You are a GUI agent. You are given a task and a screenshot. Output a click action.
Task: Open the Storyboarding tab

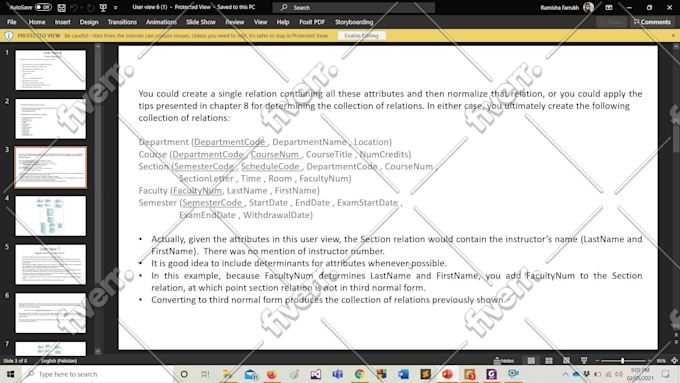pyautogui.click(x=354, y=22)
